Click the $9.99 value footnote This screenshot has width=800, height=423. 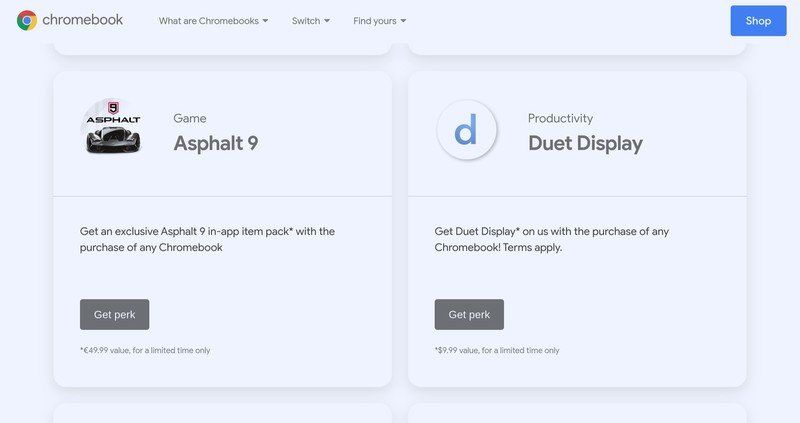tap(497, 351)
